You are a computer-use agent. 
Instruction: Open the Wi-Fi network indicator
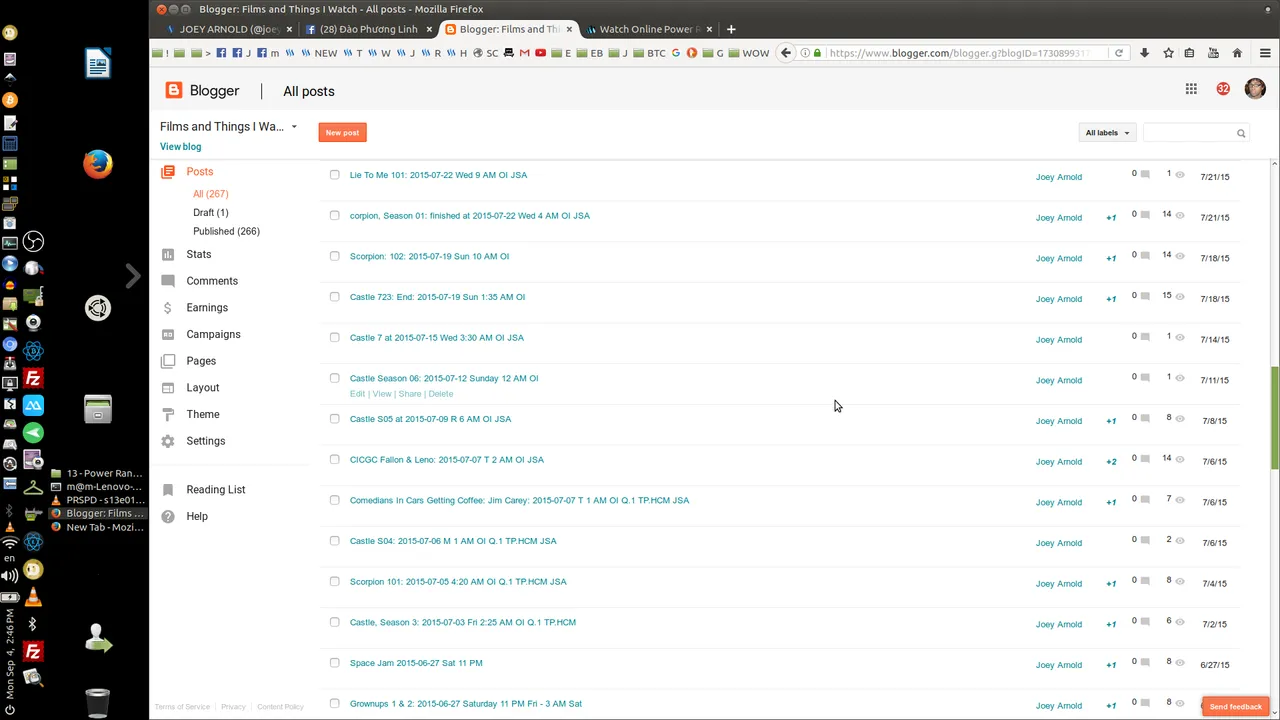[x=10, y=543]
